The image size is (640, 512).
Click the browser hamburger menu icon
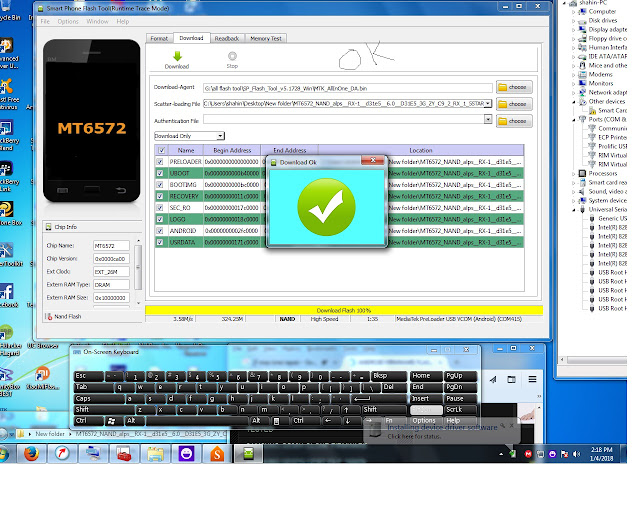[x=532, y=379]
